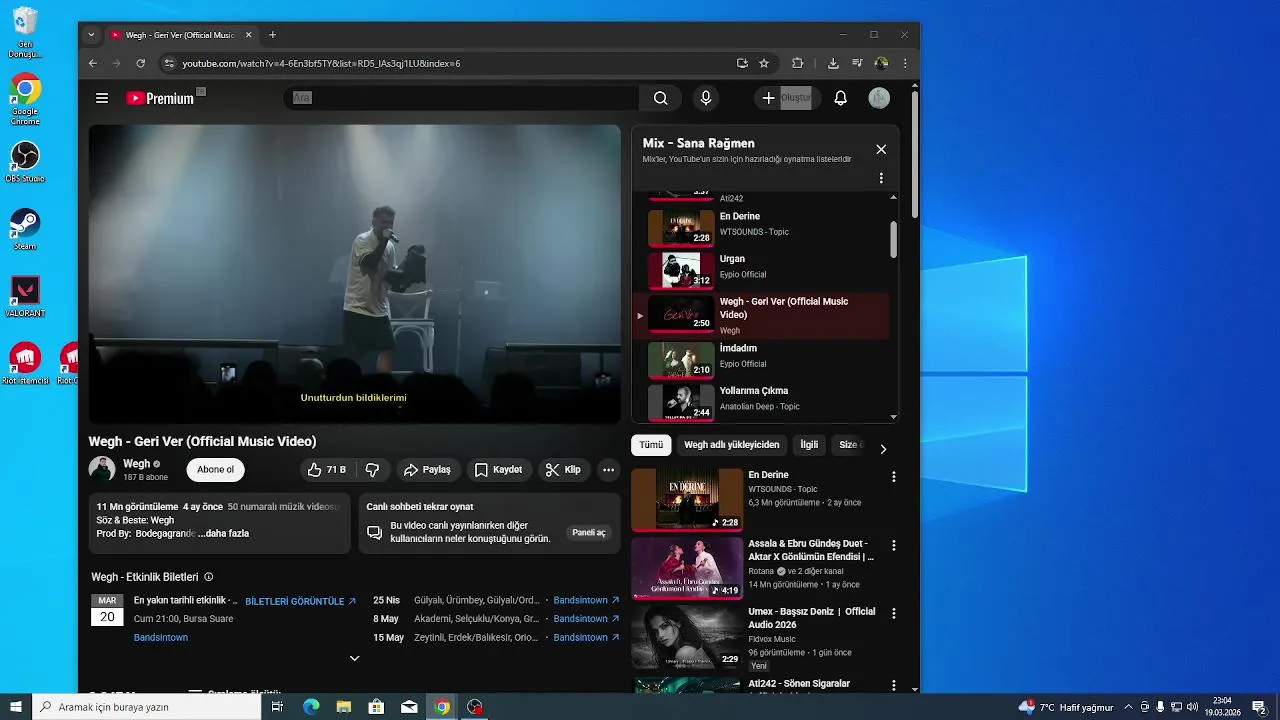View site information in address bar
This screenshot has width=1280, height=720.
[x=169, y=63]
